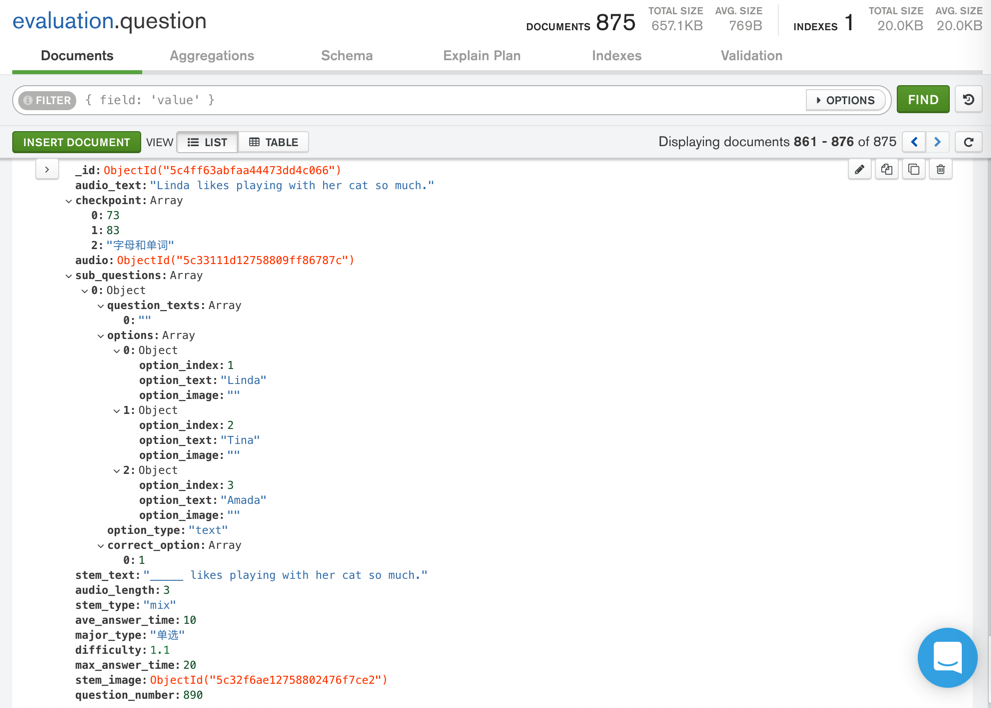Focus the filter query input field
Viewport: 991px width, 708px height.
[440, 100]
